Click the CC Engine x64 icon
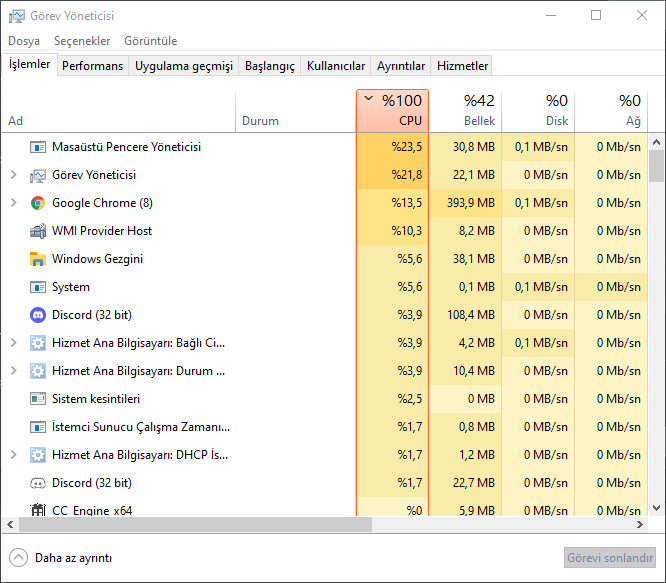The height and width of the screenshot is (583, 666). (38, 510)
